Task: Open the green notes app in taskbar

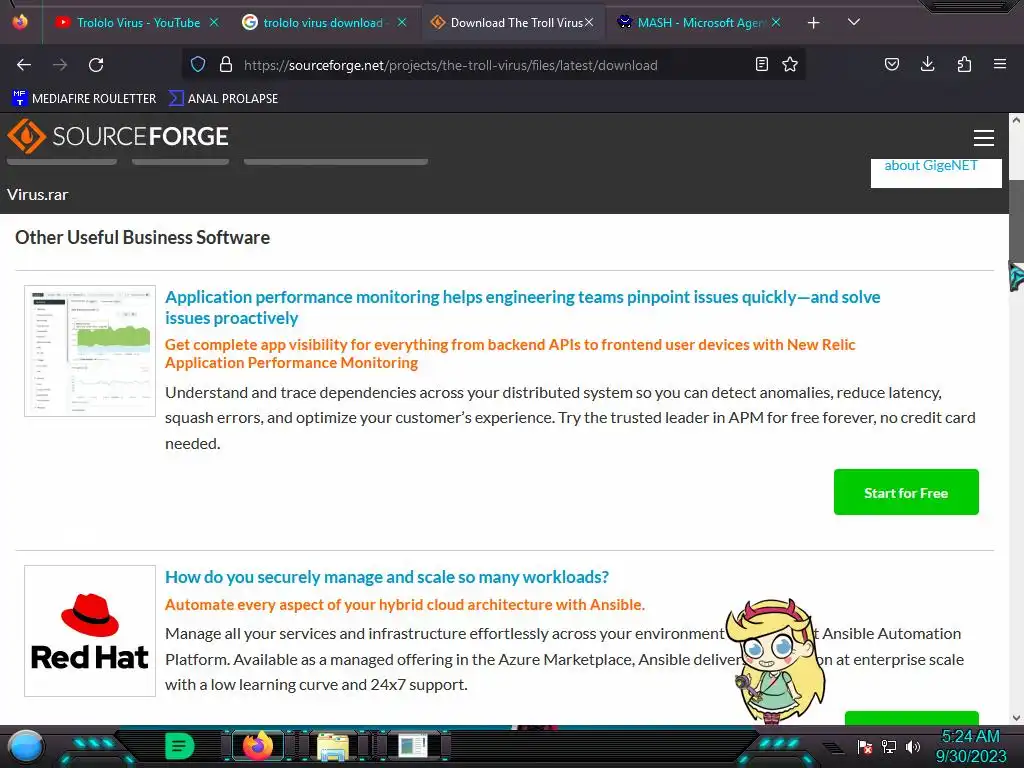Action: [179, 746]
